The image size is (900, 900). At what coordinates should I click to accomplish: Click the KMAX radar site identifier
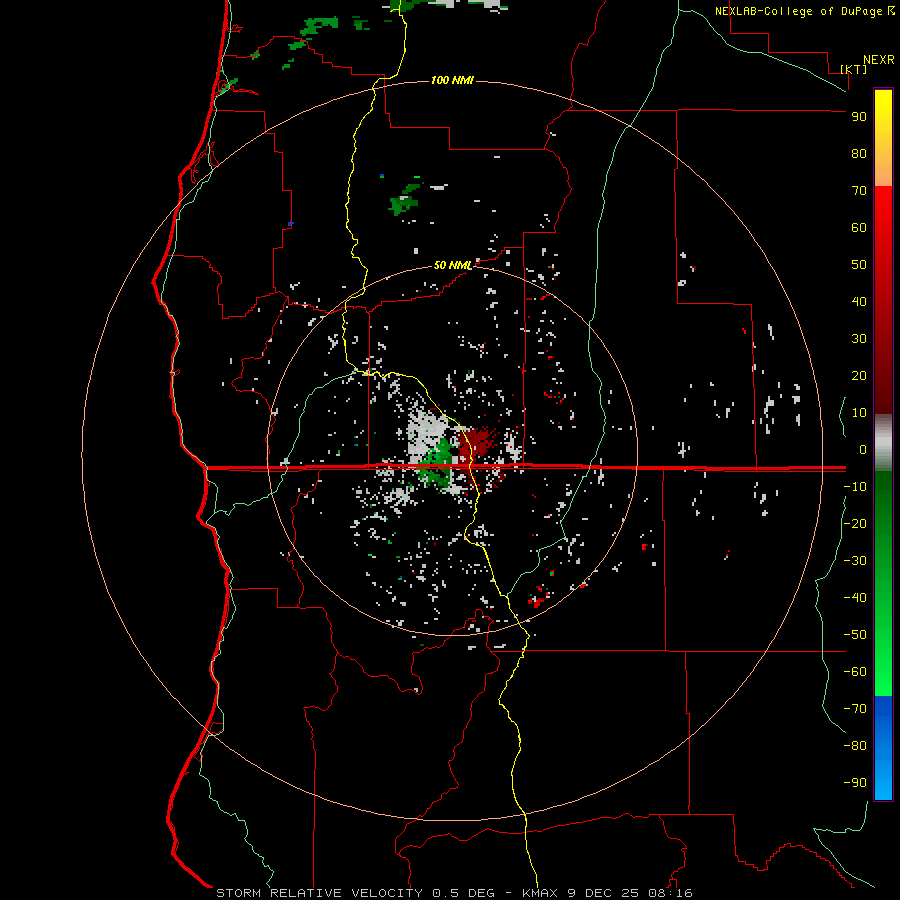click(x=541, y=893)
